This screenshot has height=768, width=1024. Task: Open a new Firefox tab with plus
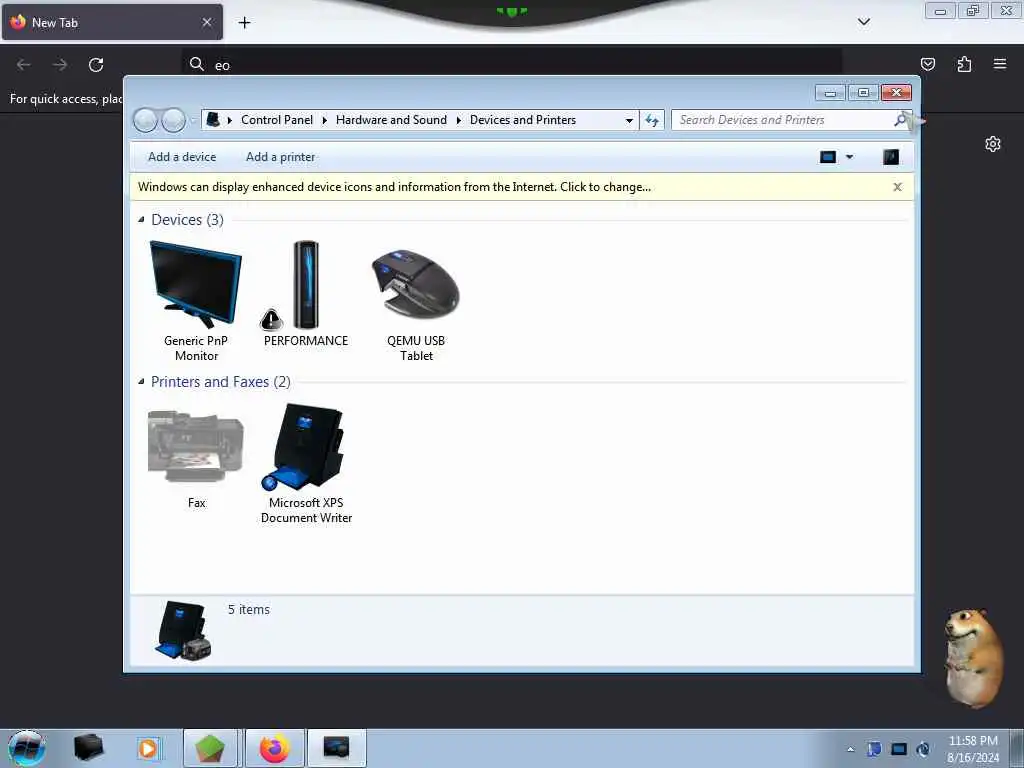click(244, 23)
